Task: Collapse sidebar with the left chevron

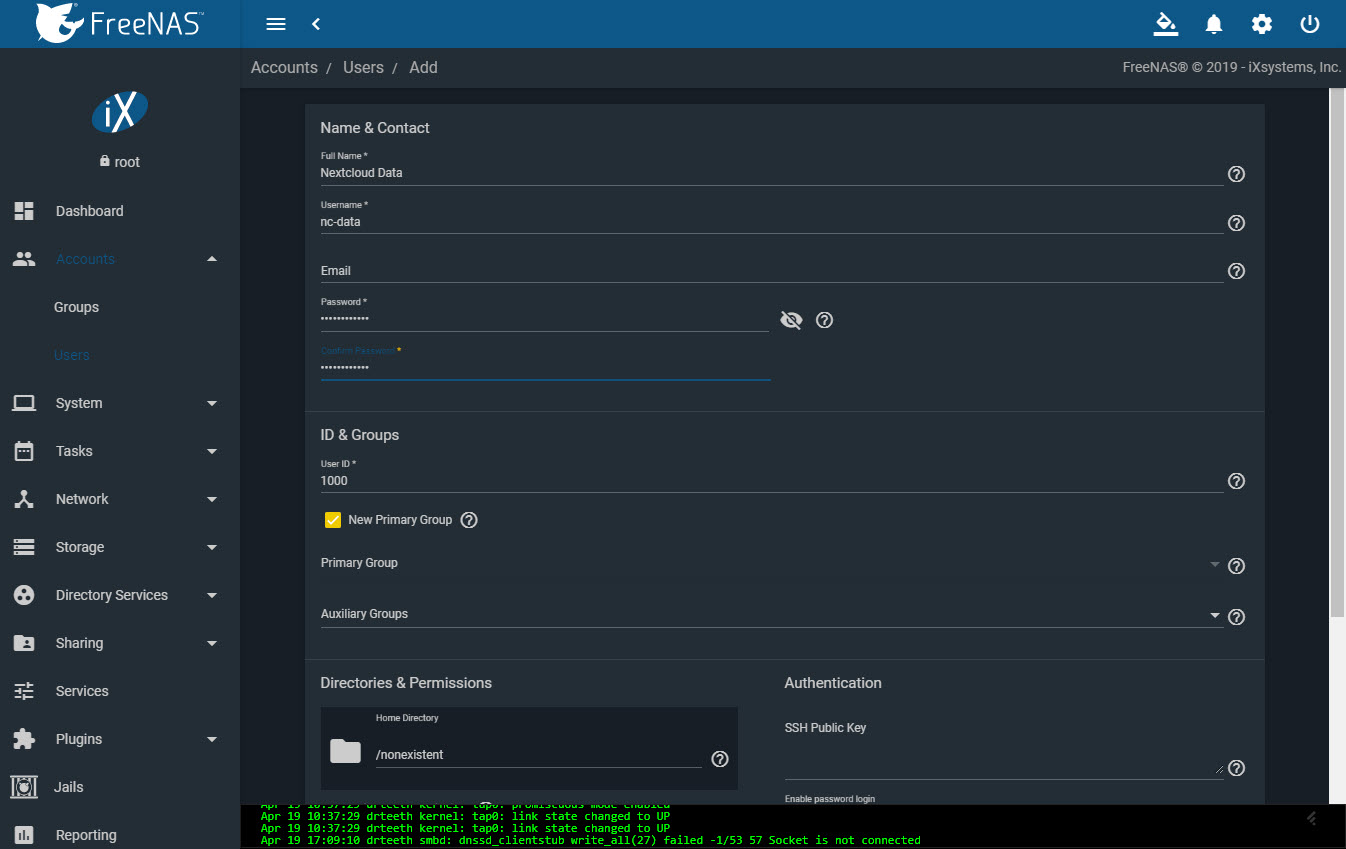Action: pyautogui.click(x=316, y=24)
